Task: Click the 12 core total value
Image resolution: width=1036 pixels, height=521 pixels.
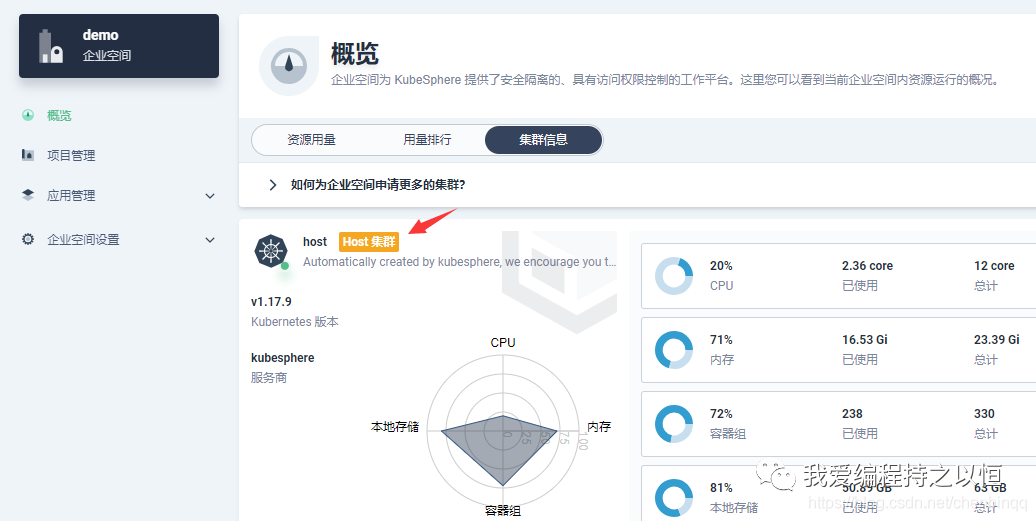Action: [x=994, y=265]
